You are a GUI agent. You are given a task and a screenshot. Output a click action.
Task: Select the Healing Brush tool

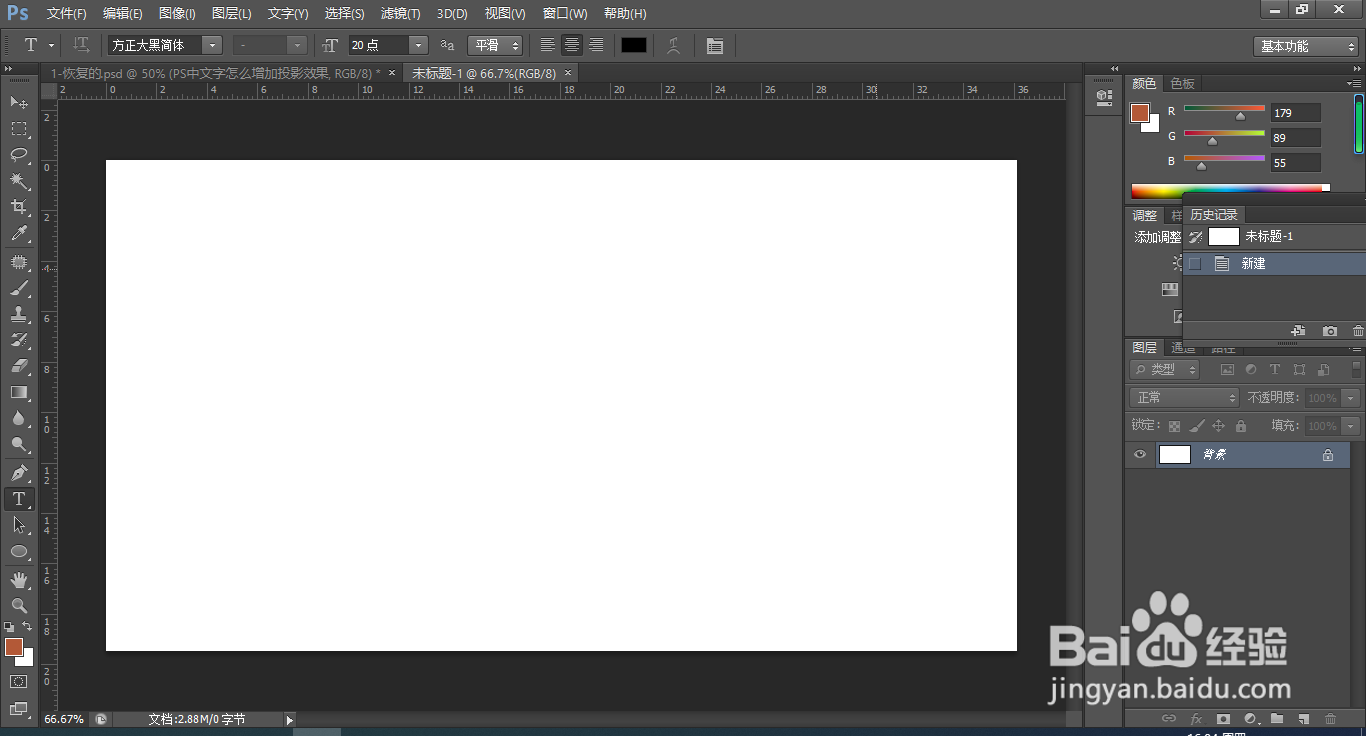(19, 262)
